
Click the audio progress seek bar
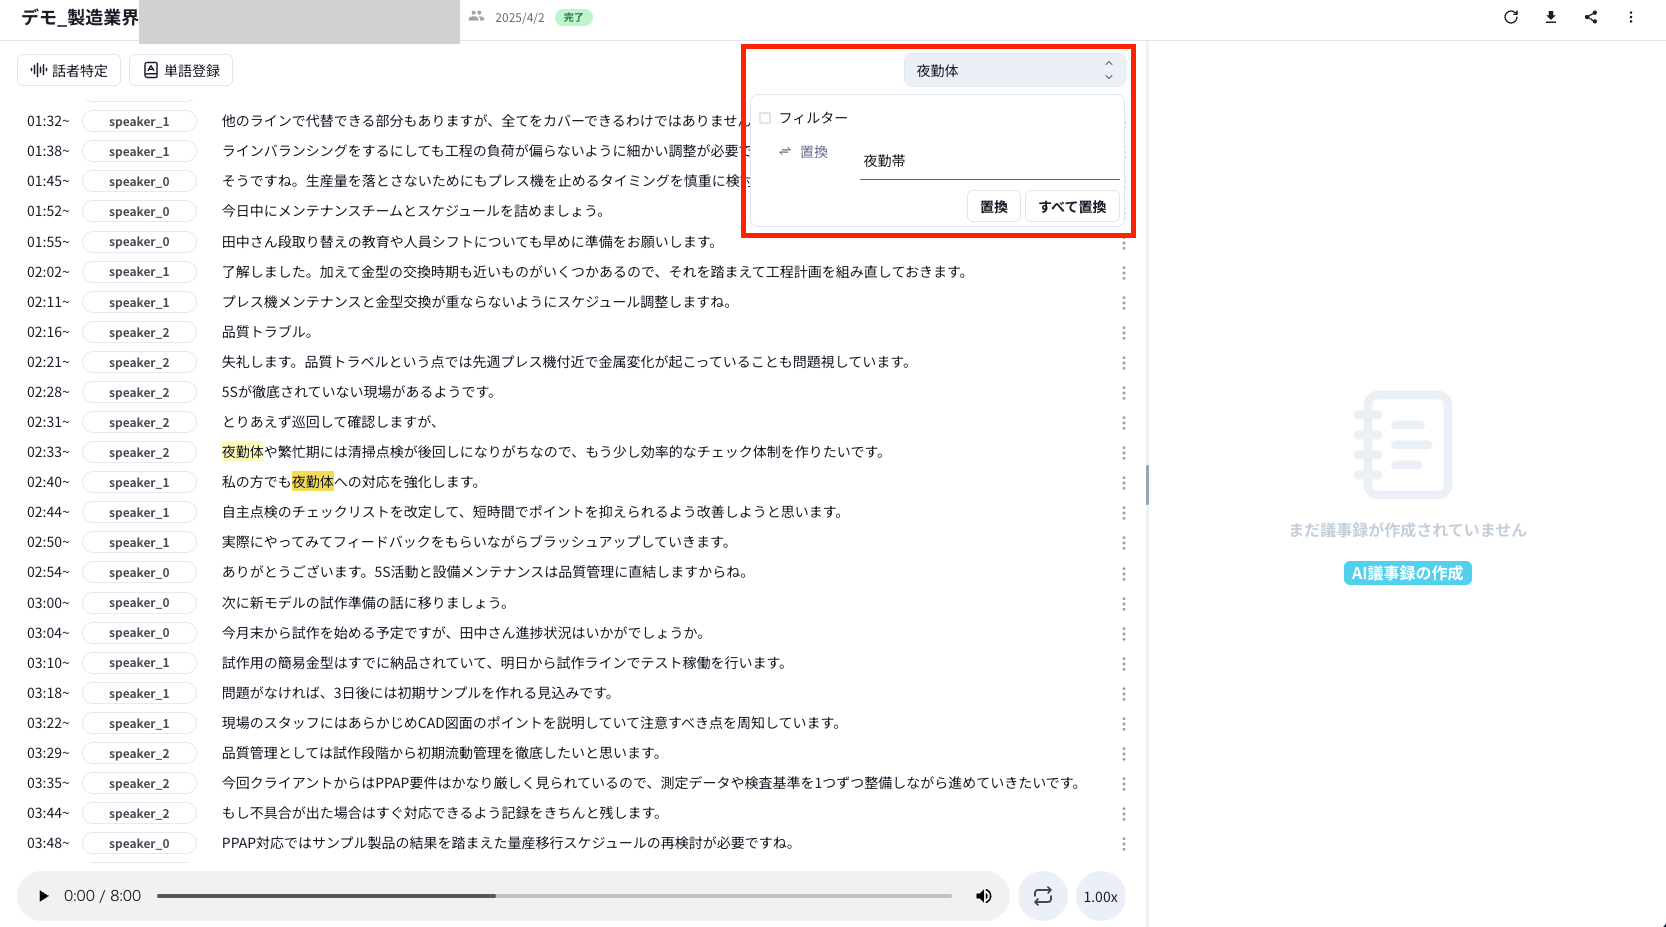[554, 896]
